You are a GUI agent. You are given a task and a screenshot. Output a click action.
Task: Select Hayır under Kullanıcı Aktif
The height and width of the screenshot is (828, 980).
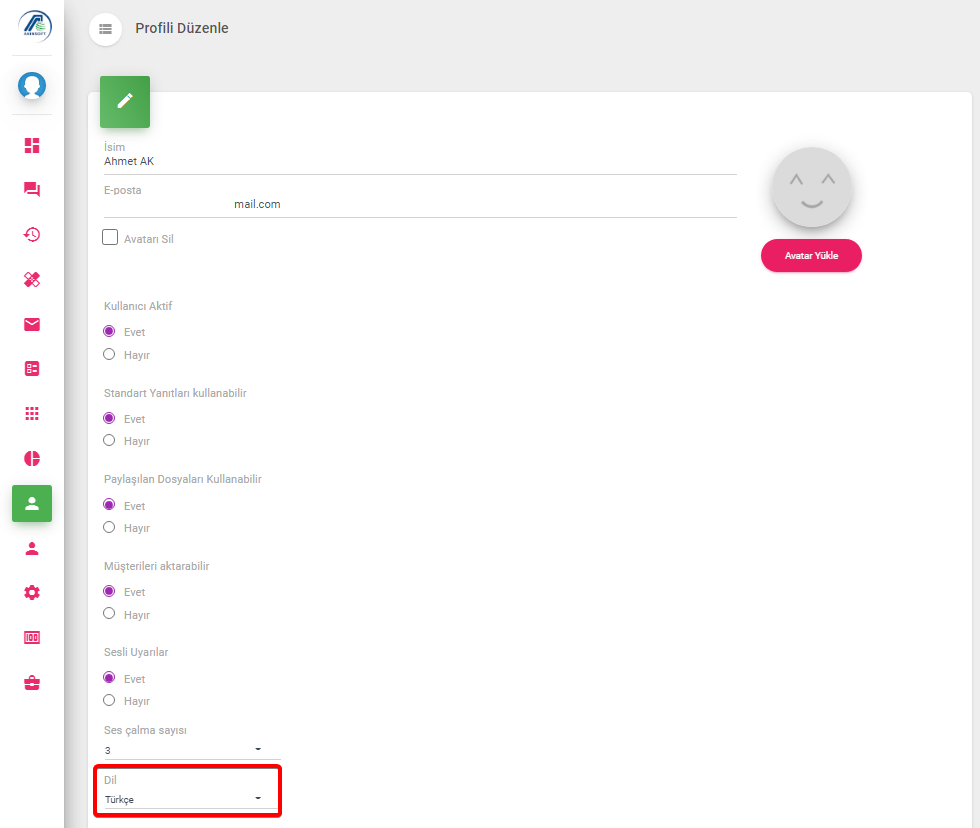pyautogui.click(x=109, y=354)
